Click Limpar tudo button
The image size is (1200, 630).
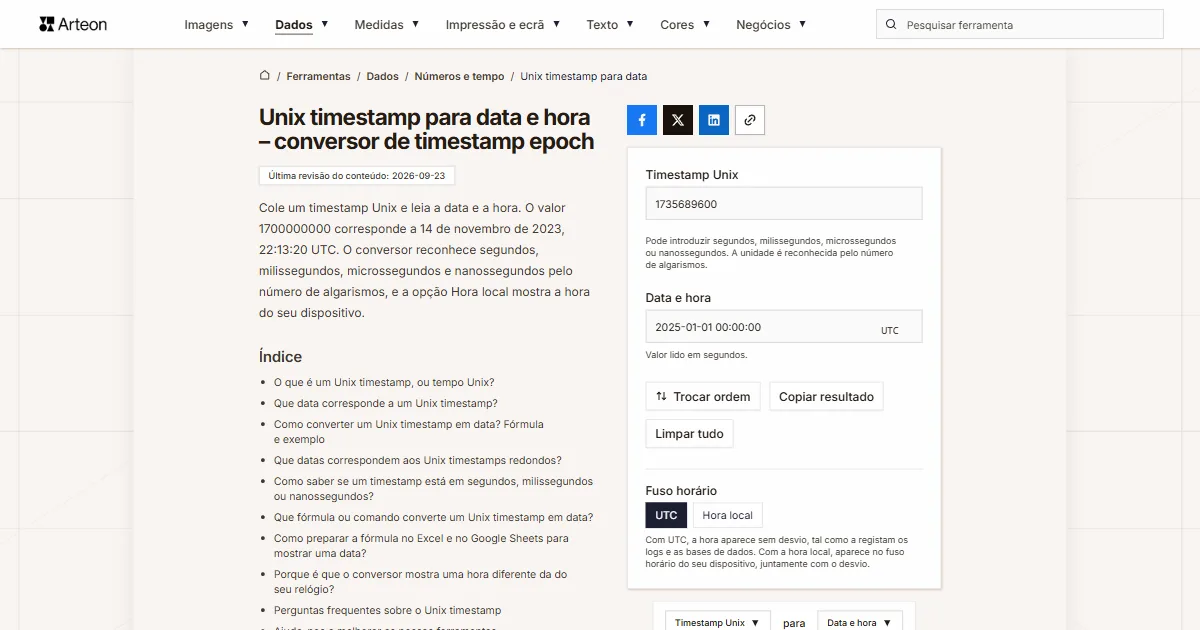(x=689, y=434)
